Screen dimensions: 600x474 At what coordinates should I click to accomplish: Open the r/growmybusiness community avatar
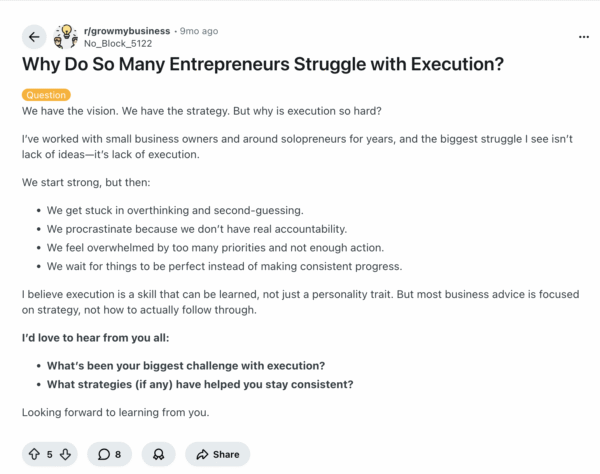coord(67,37)
